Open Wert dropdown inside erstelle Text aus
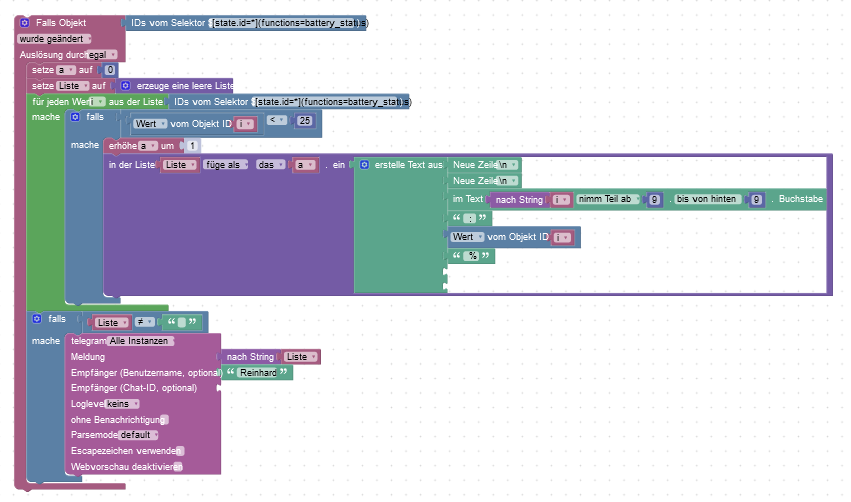The height and width of the screenshot is (502, 851). [467, 237]
